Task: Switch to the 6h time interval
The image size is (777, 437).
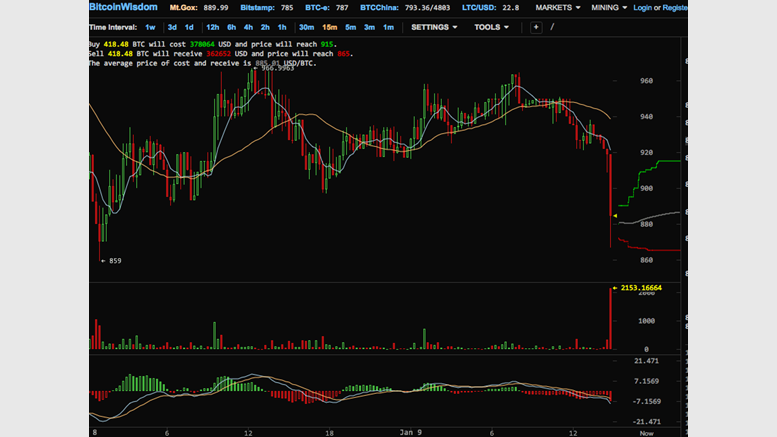Action: pyautogui.click(x=231, y=27)
